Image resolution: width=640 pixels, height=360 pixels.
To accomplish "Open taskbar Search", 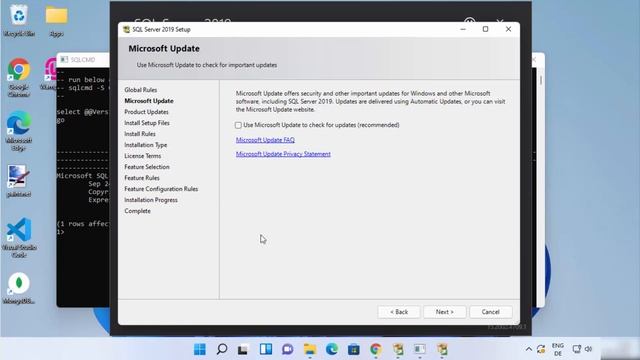I will pyautogui.click(x=222, y=349).
